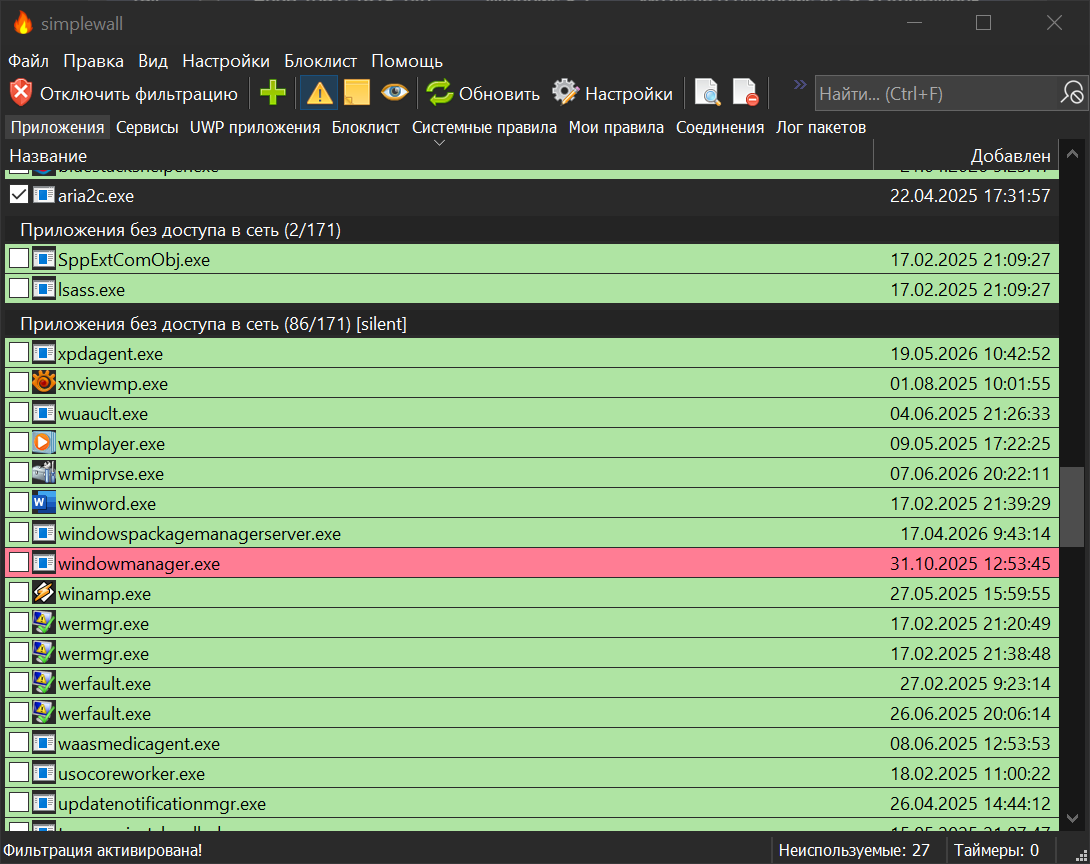The image size is (1090, 864).
Task: Click the Отключить фильтрацию button label
Action: tap(139, 93)
